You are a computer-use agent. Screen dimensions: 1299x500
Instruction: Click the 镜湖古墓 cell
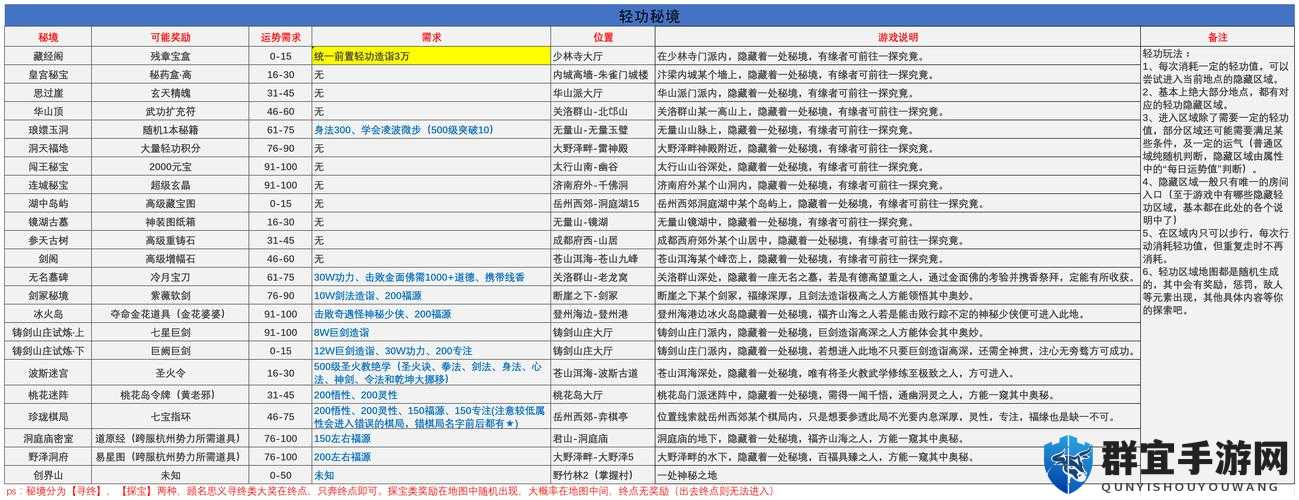49,222
